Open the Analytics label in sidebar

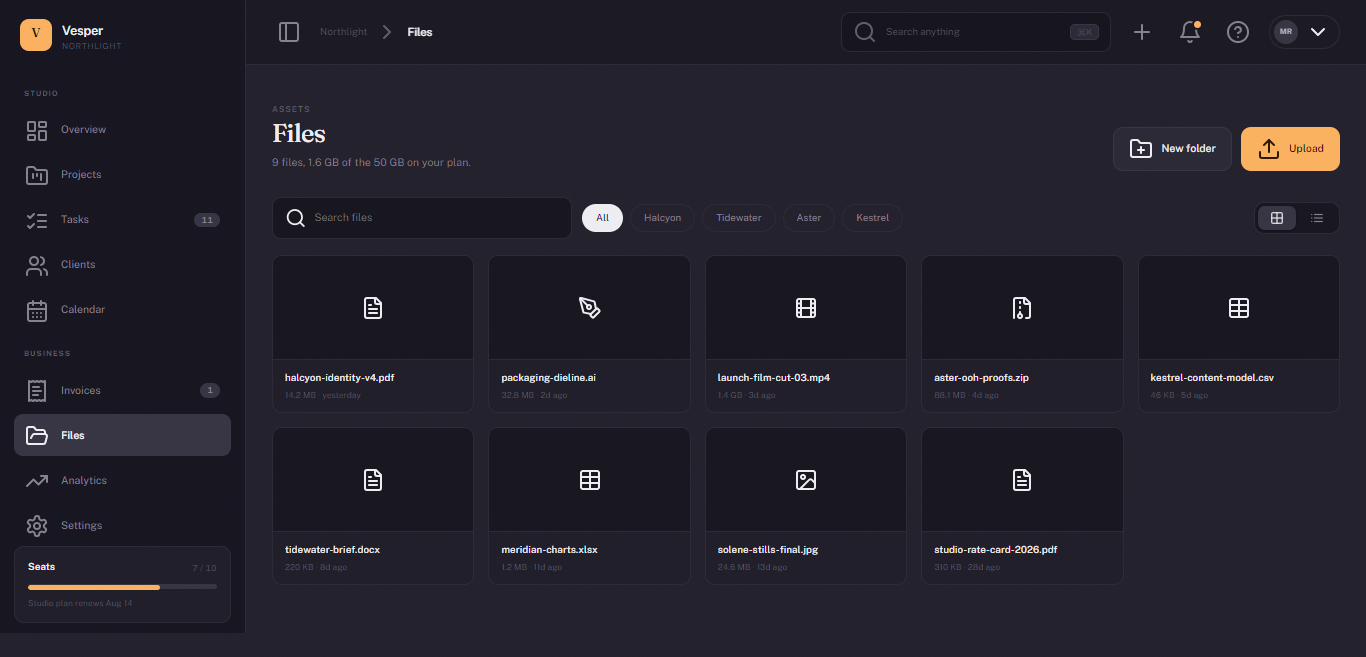click(x=84, y=481)
